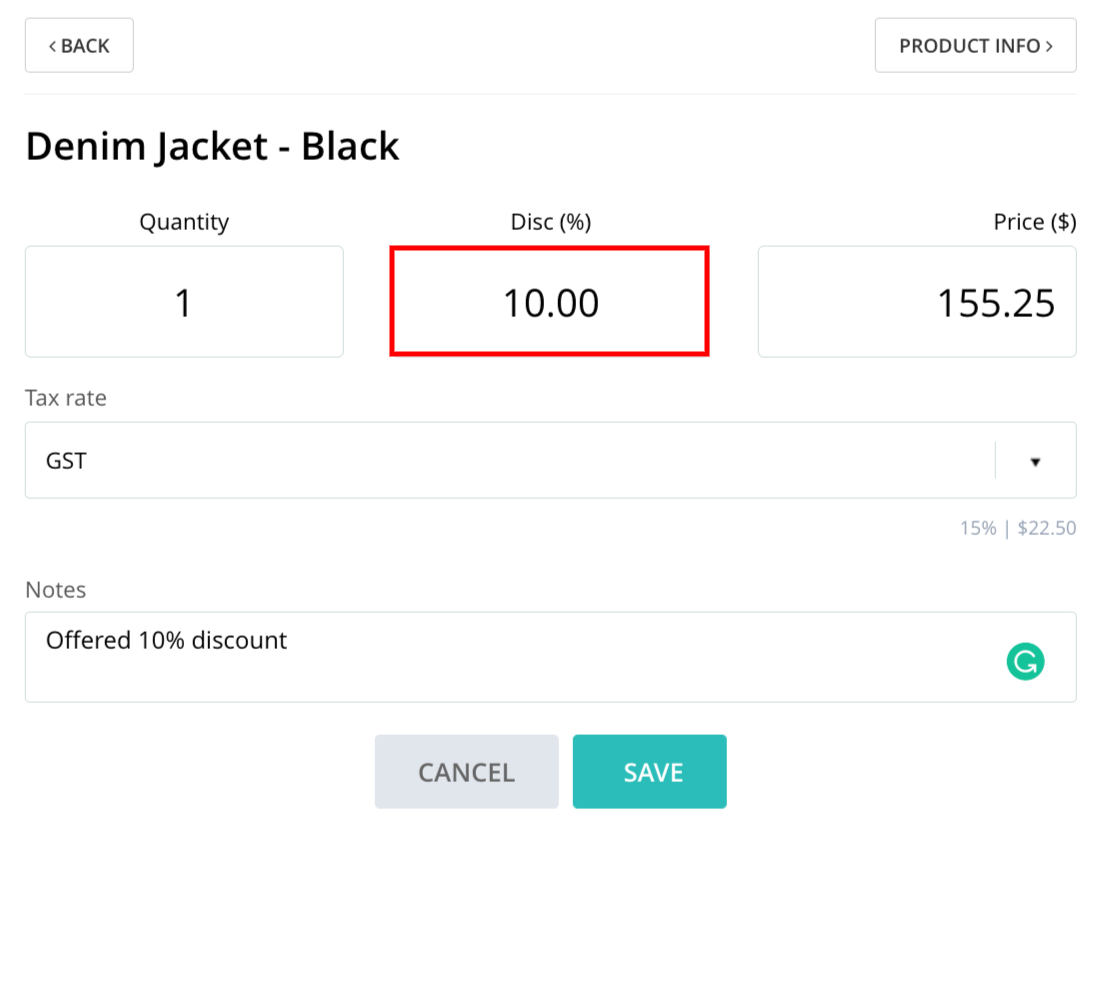
Task: Click the 15% | $22.50 tax summary
Action: [1018, 528]
